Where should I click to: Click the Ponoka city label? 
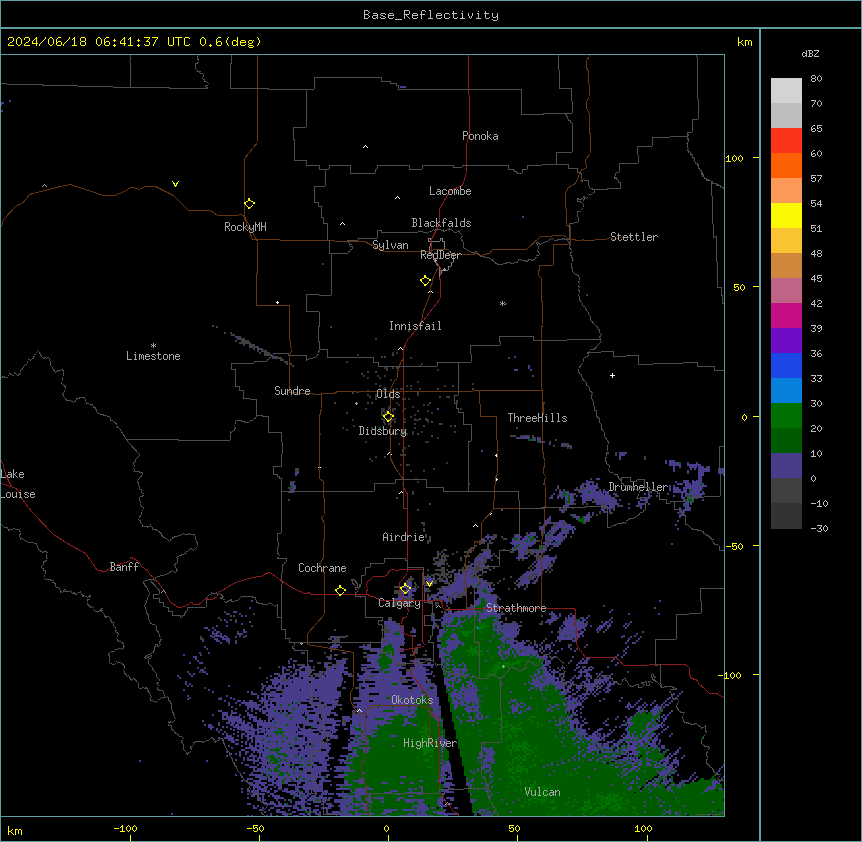coord(480,136)
